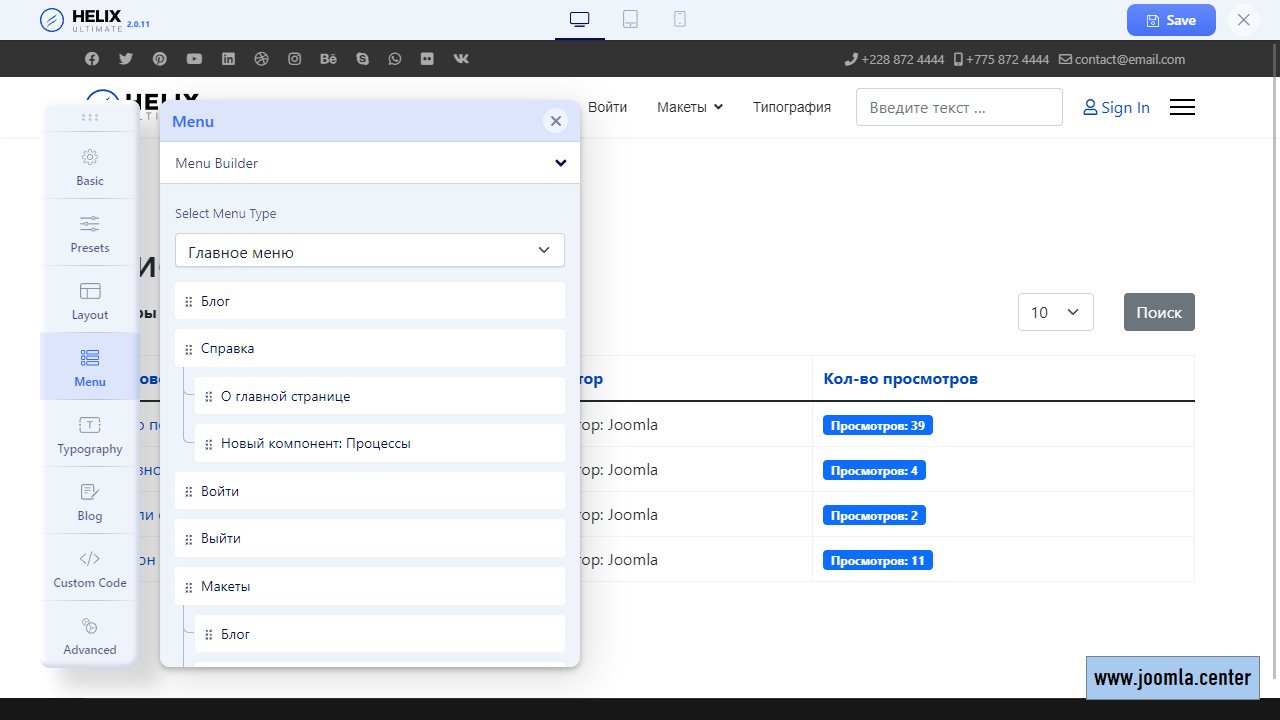
Task: Select desktop device preview icon
Action: pos(580,20)
